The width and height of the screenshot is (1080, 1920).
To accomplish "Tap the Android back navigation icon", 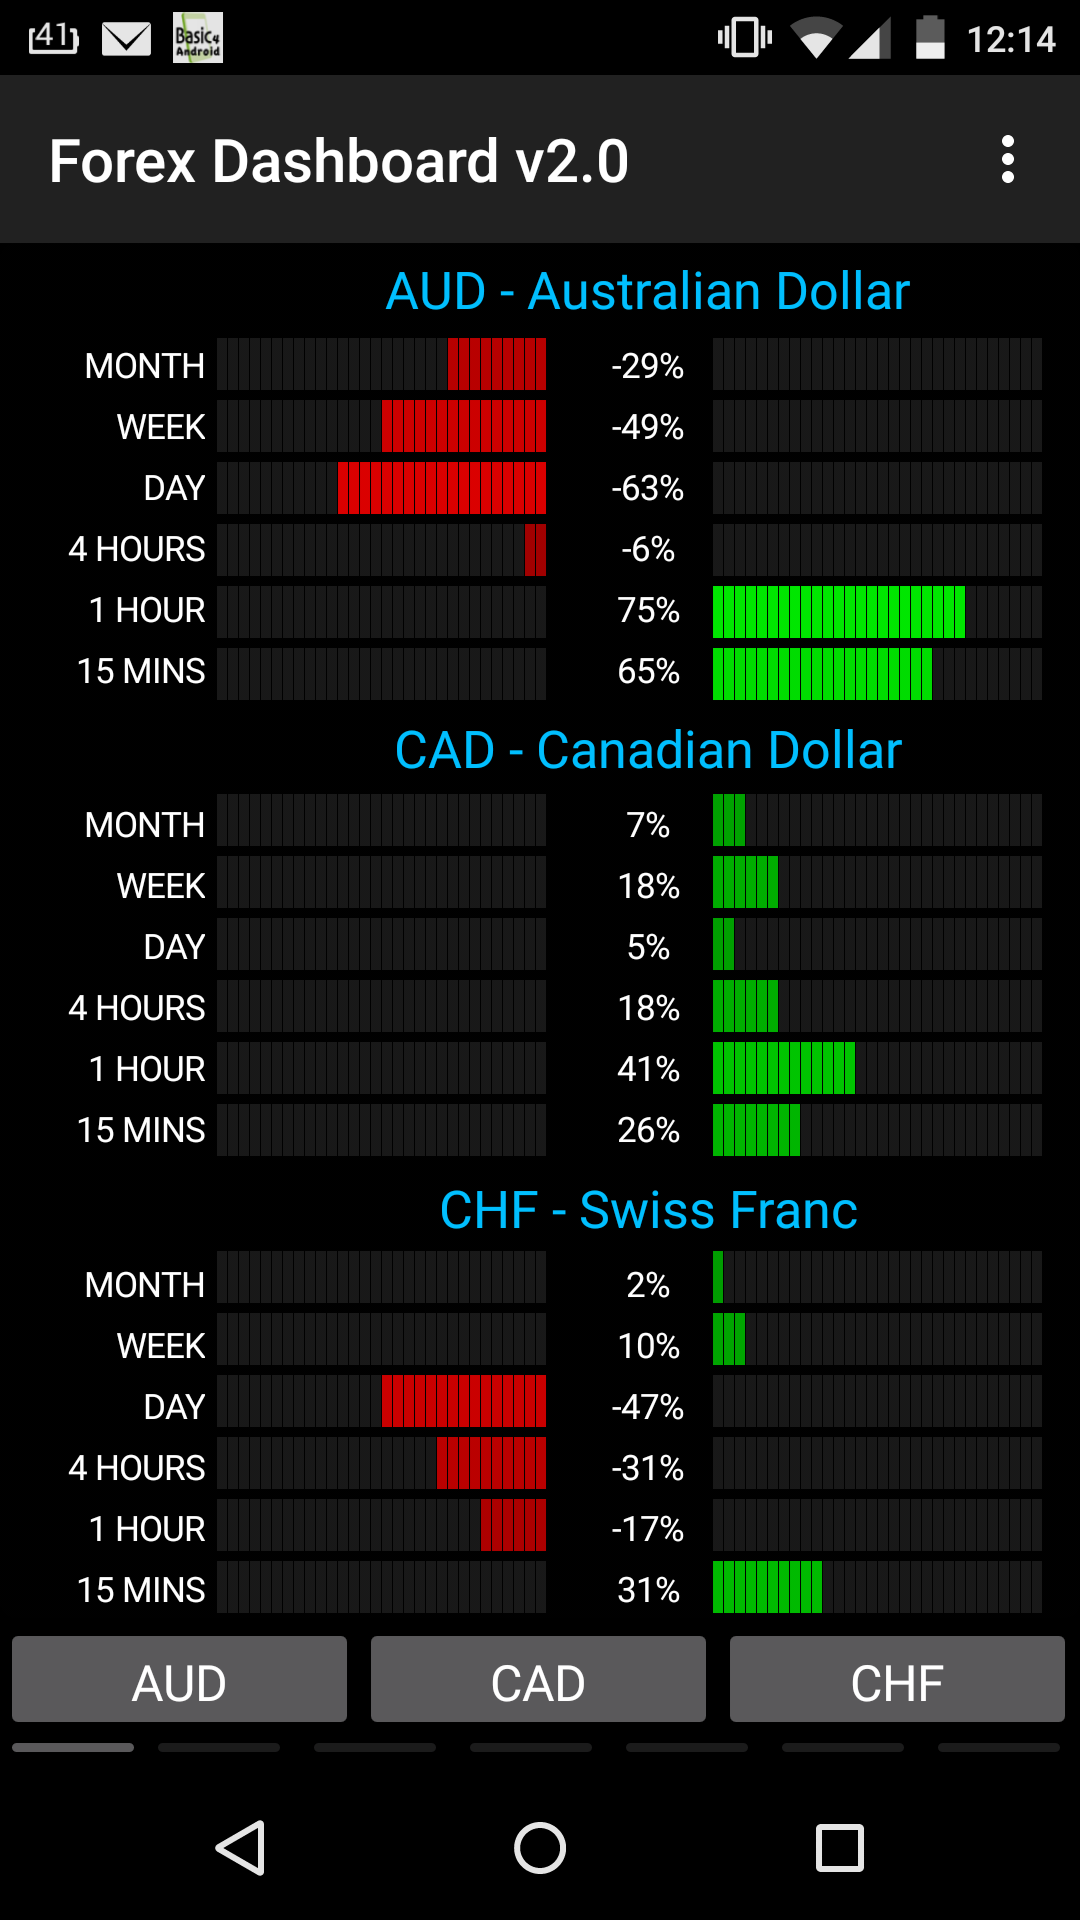I will tap(241, 1847).
